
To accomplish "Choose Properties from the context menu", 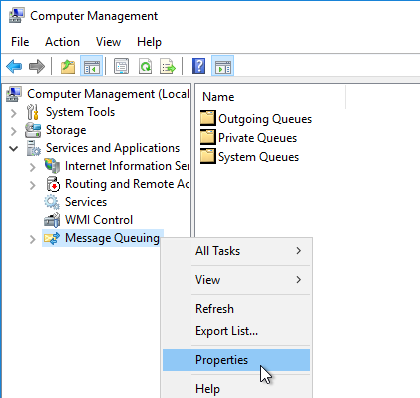I will [x=236, y=360].
